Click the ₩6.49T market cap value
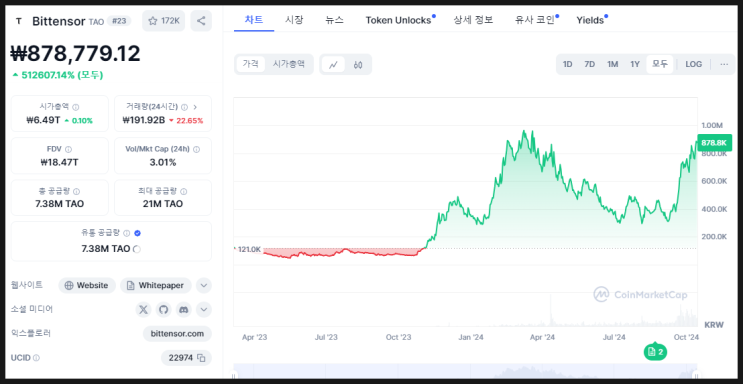Screen dimensions: 743x384 [x=43, y=120]
